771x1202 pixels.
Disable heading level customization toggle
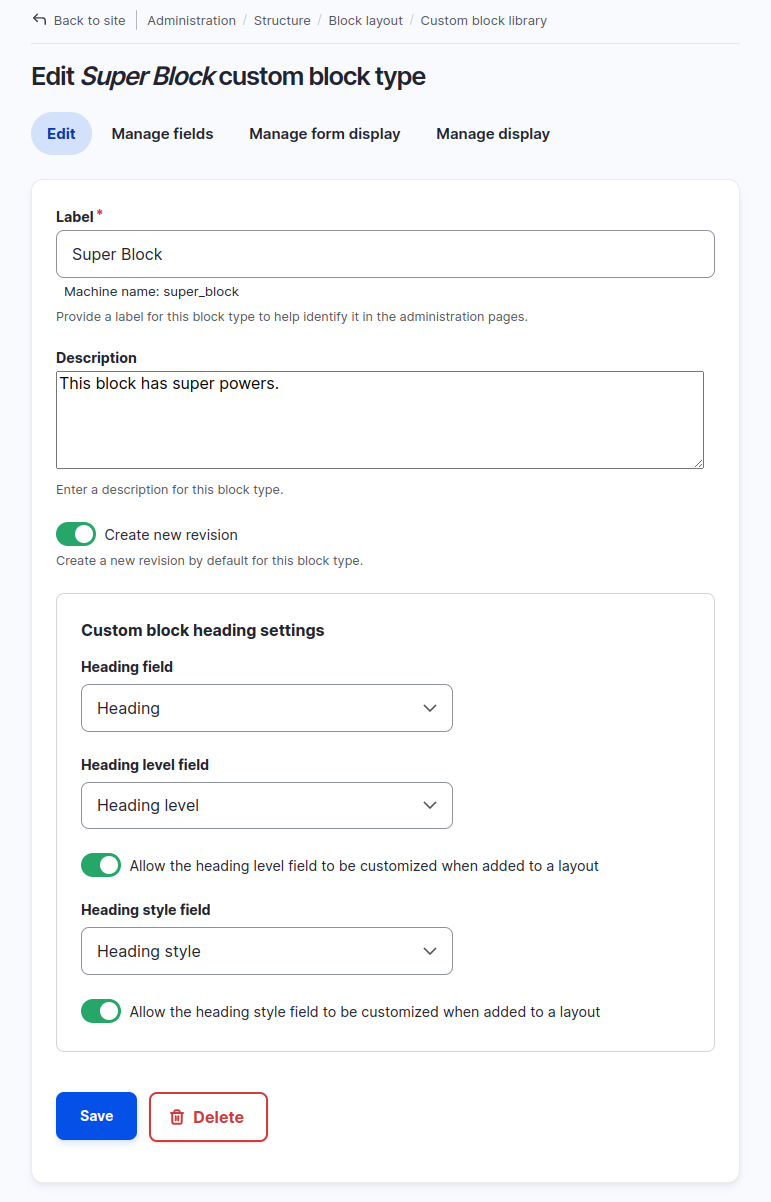pyautogui.click(x=101, y=865)
